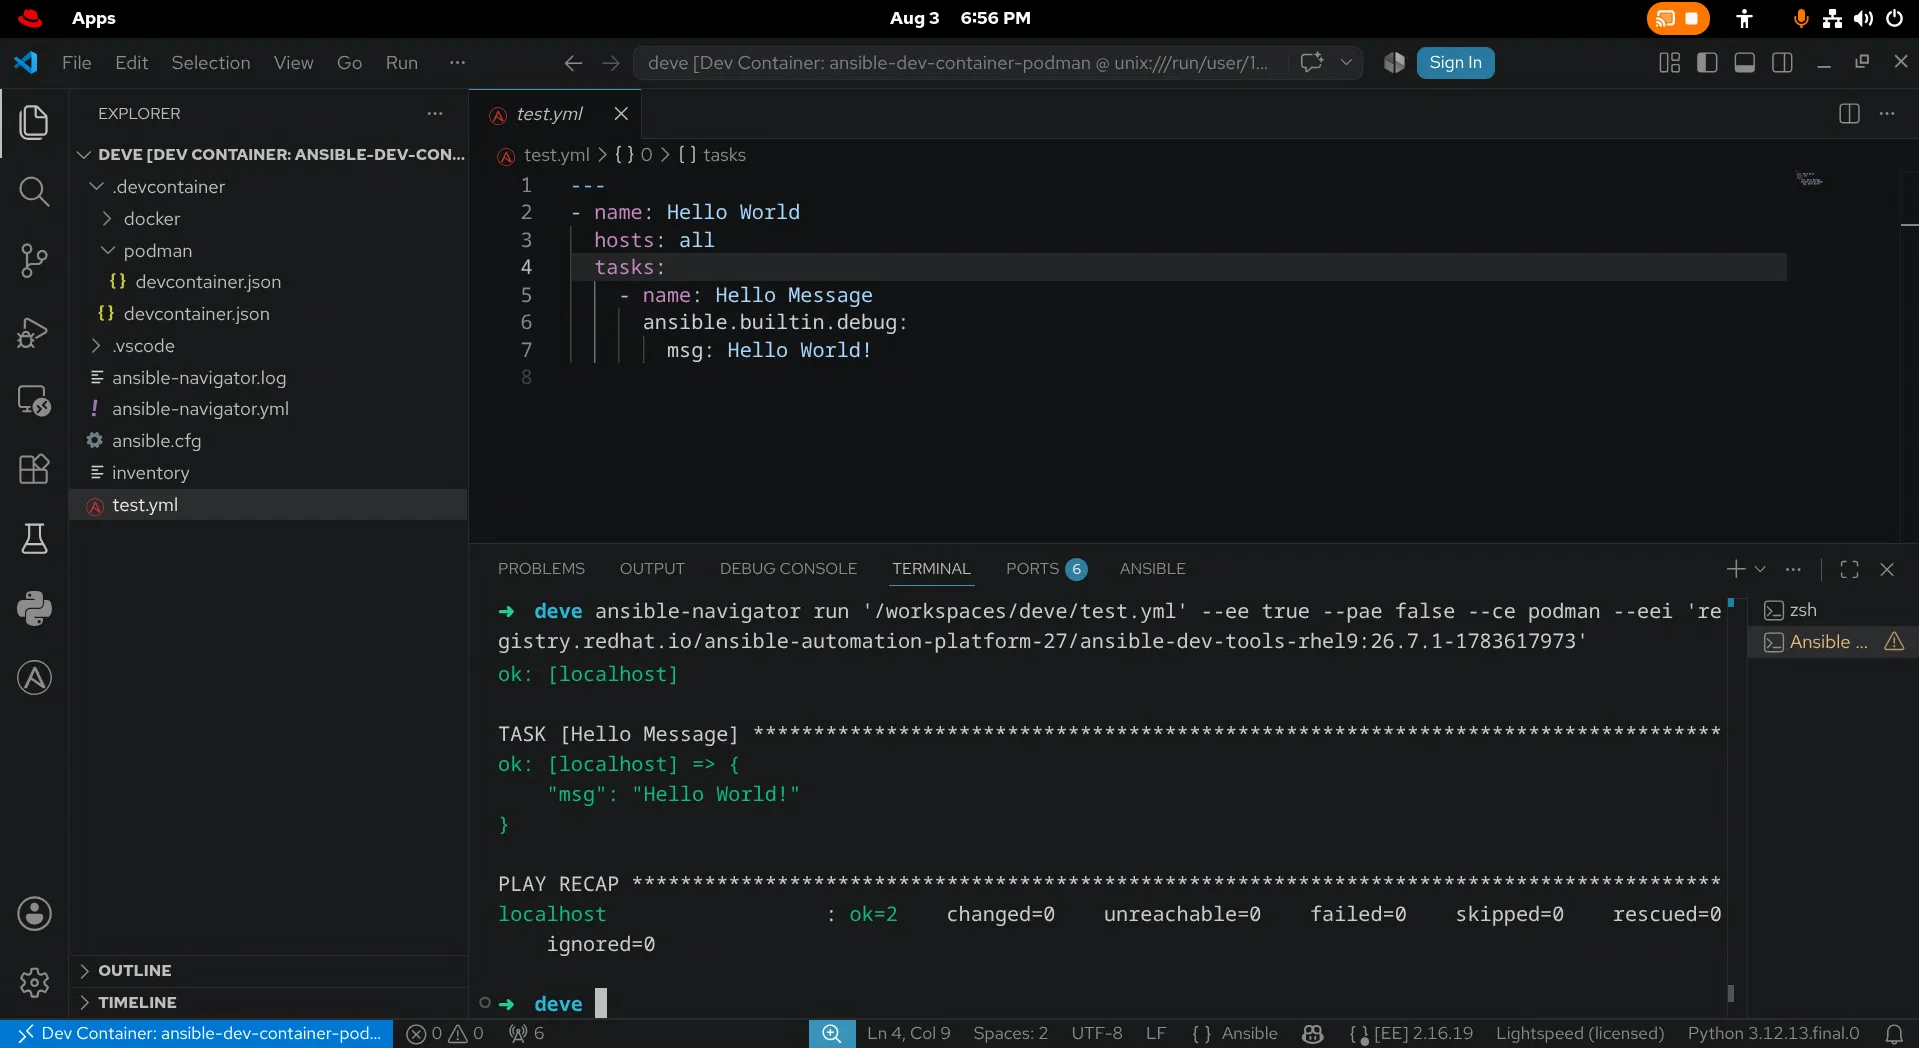Open the Run menu
Screen dimensions: 1919x1048
pyautogui.click(x=402, y=63)
